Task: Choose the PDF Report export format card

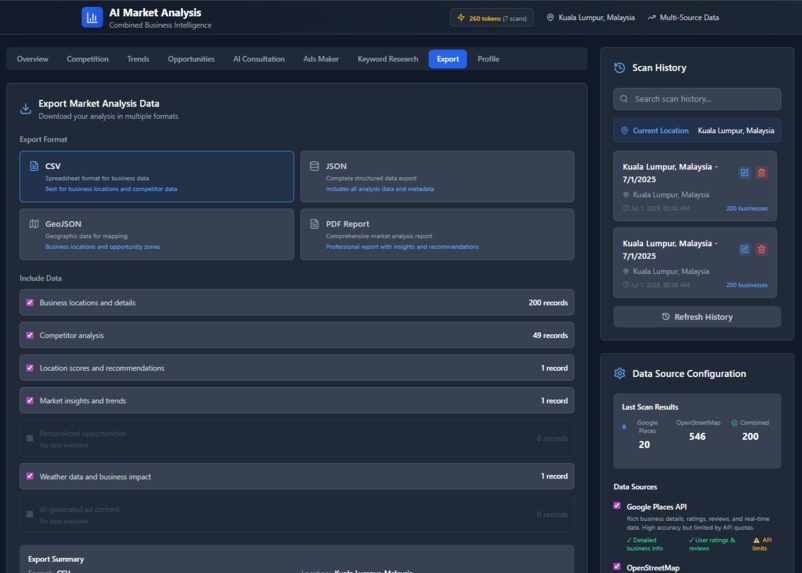Action: pos(437,234)
